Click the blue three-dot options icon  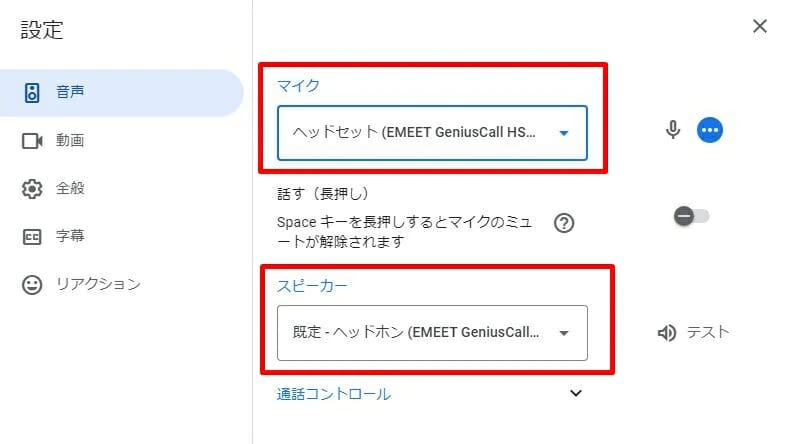tap(710, 130)
